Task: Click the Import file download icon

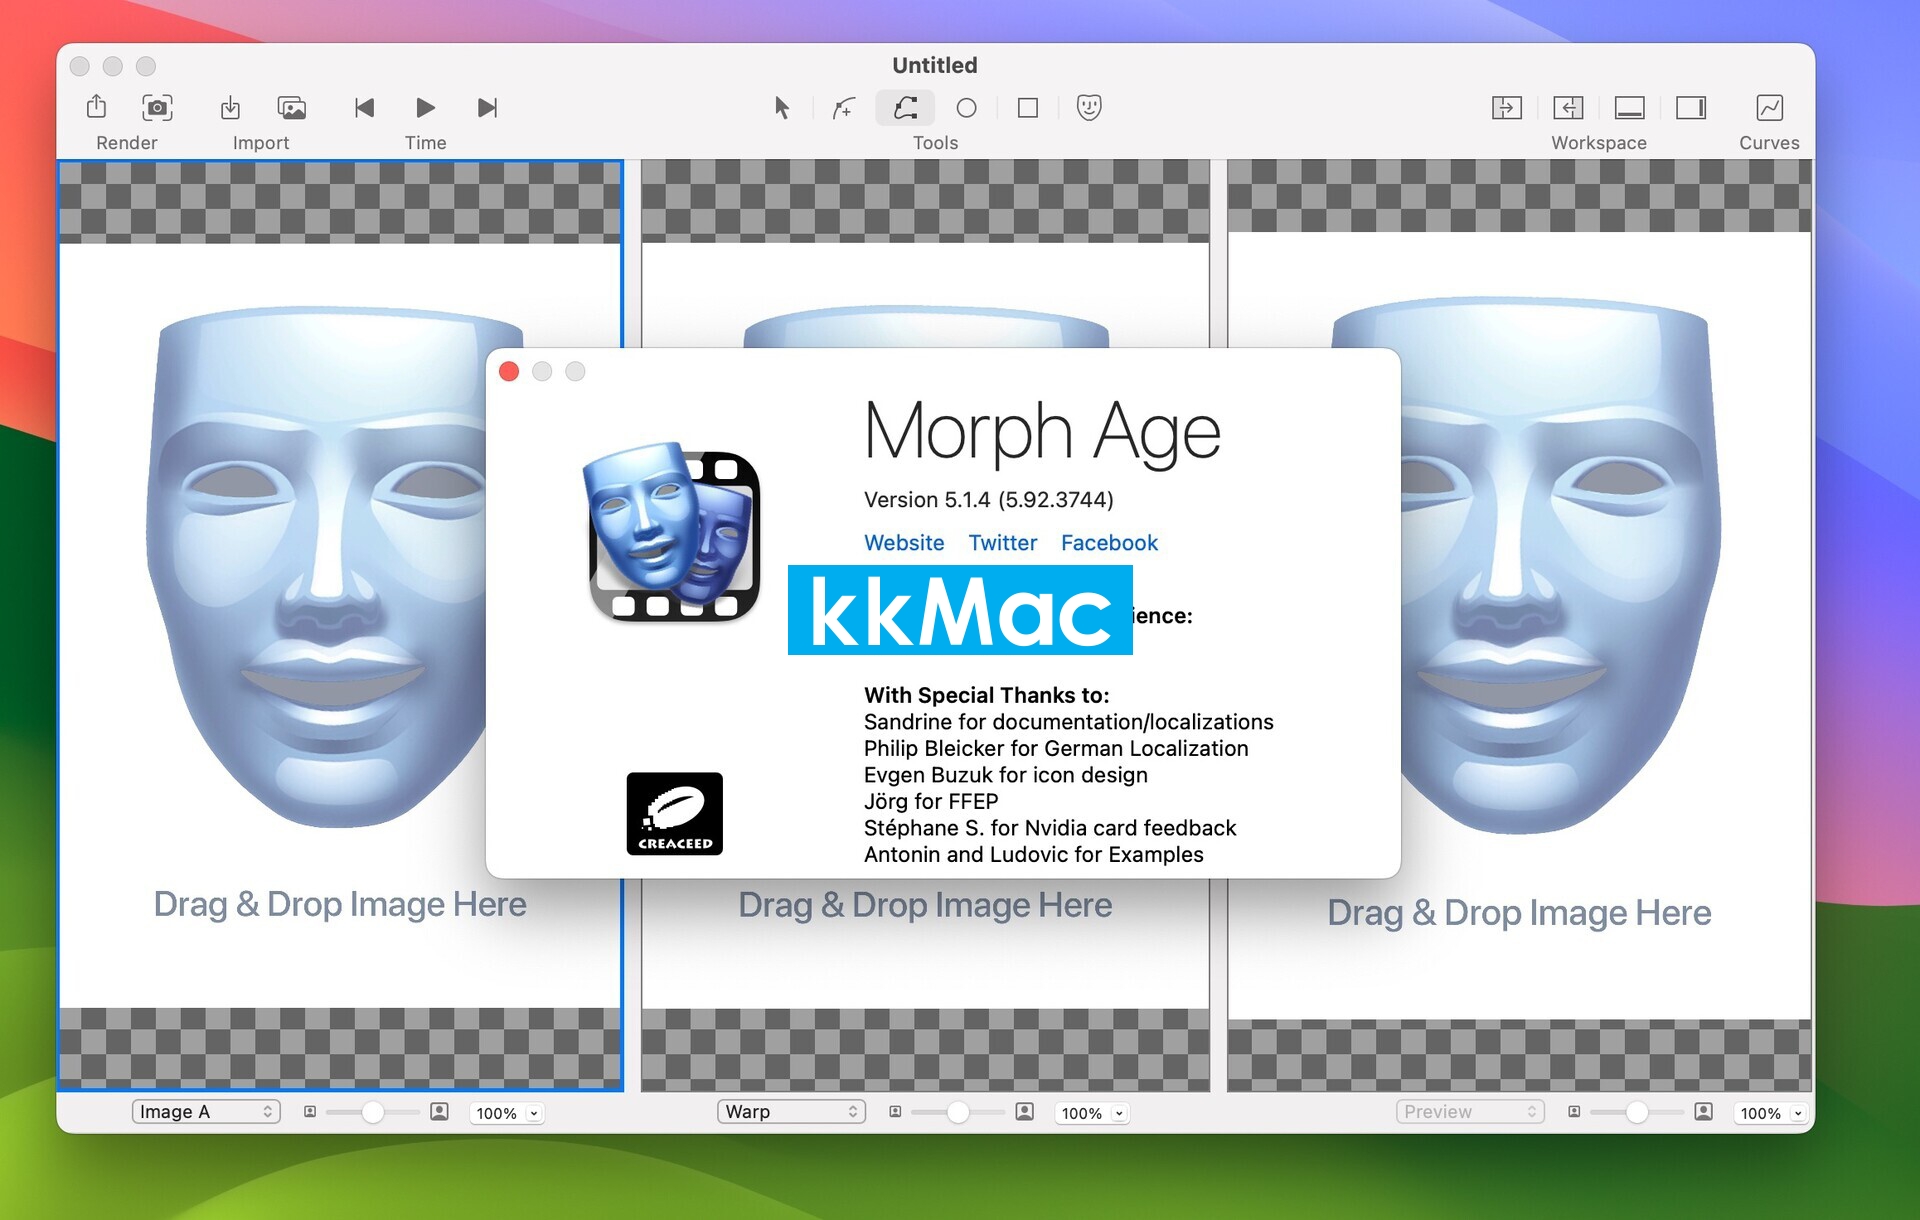Action: coord(230,107)
